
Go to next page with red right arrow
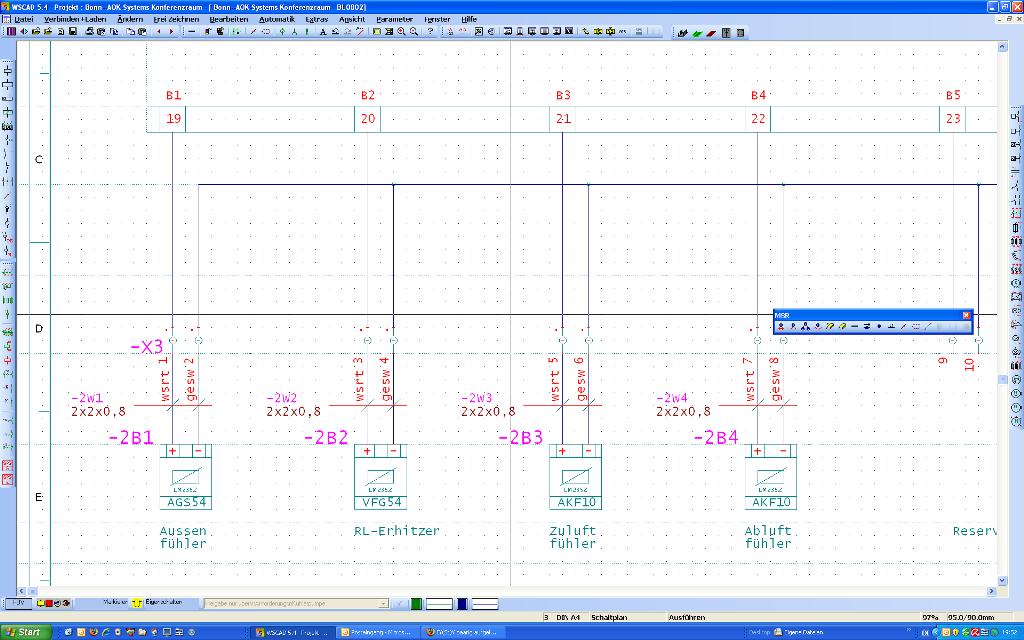click(171, 31)
